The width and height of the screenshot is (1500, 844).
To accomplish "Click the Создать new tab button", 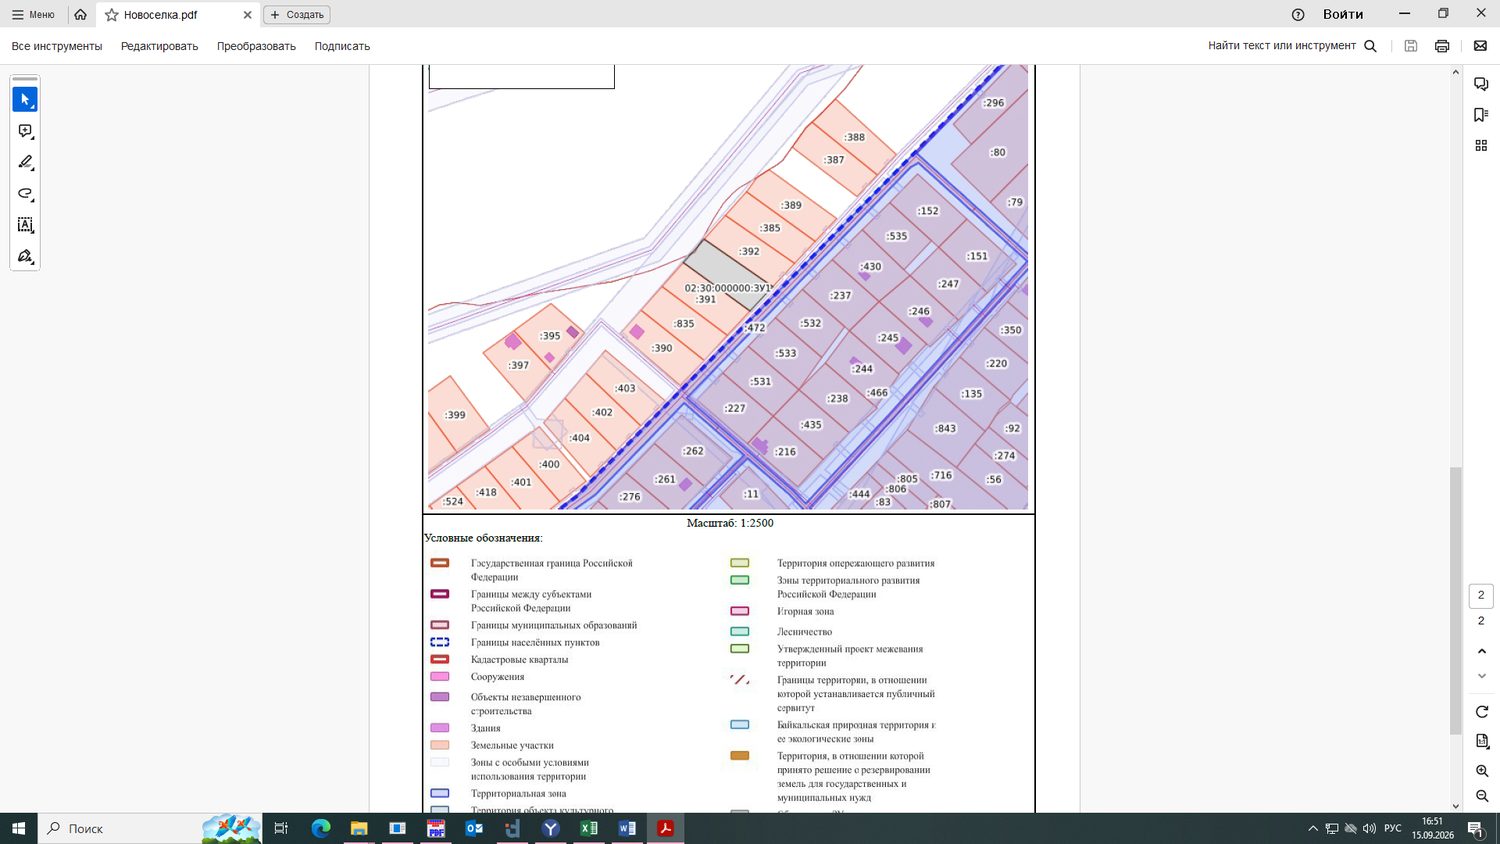I will (x=297, y=15).
